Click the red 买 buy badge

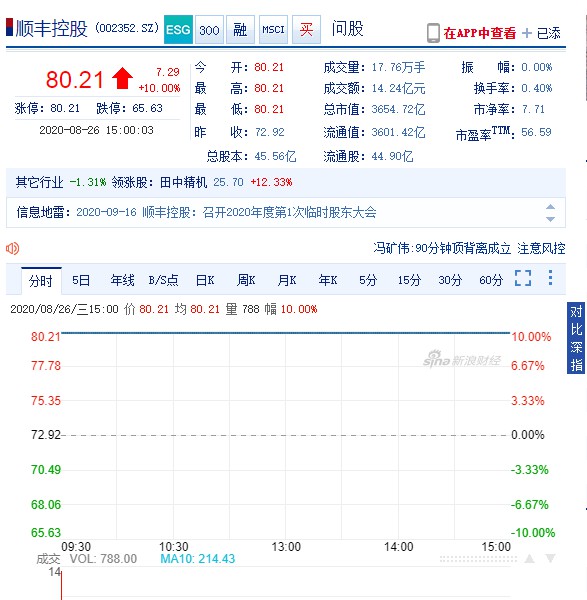point(306,29)
